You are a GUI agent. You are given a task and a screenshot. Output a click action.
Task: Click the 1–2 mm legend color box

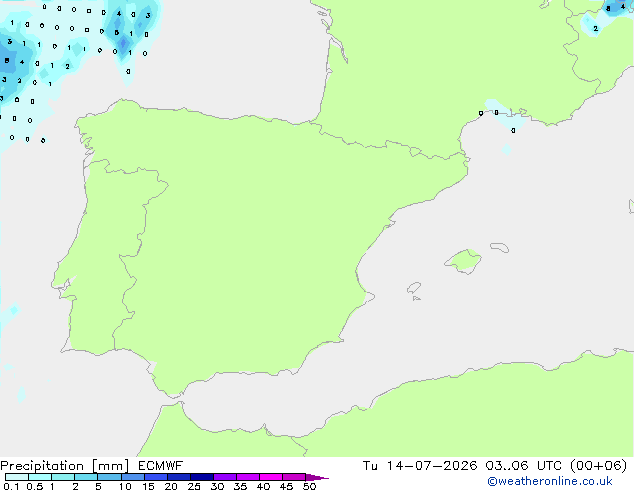pyautogui.click(x=63, y=477)
